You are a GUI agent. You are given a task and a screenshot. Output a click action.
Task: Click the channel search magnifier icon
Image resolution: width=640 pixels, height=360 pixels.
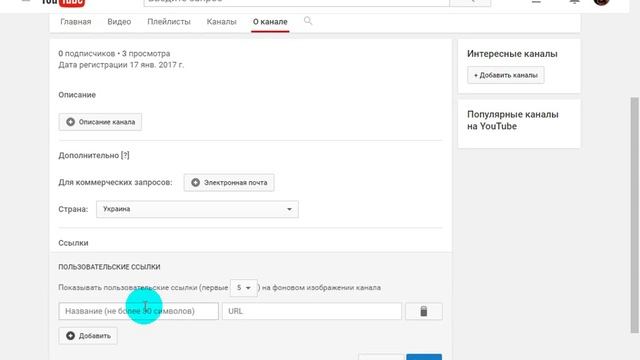pos(308,20)
